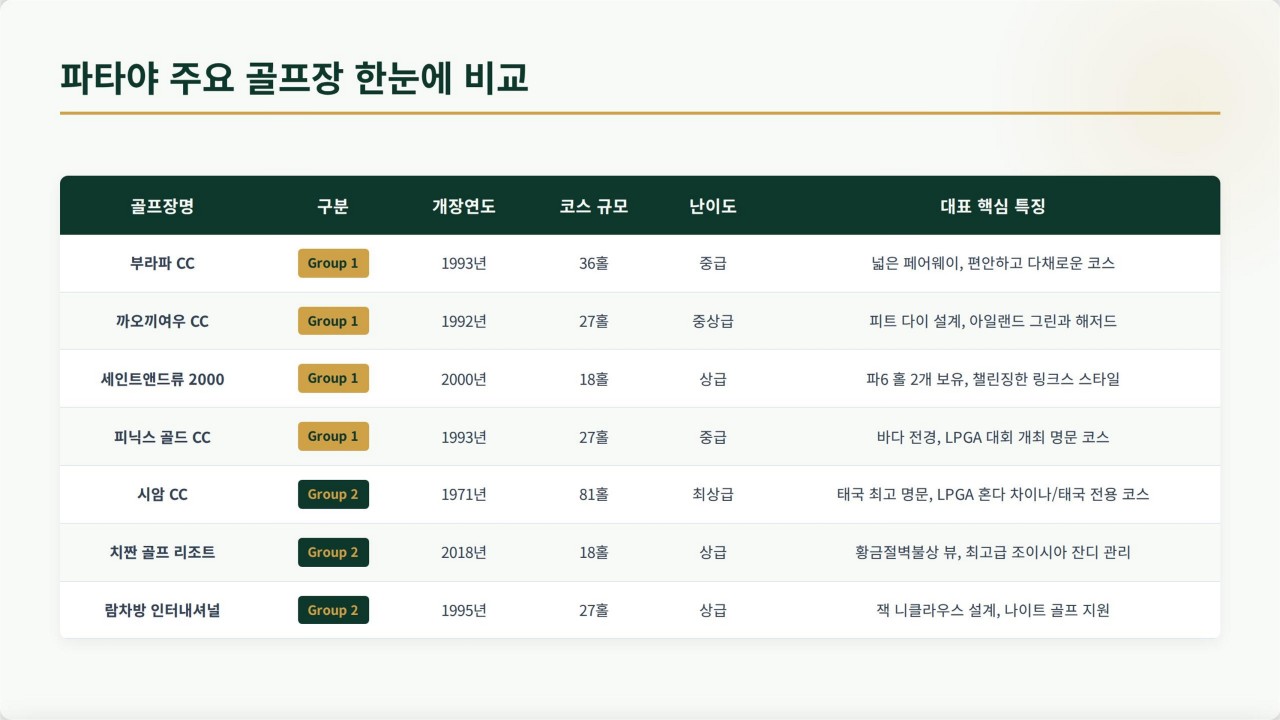
Task: Select the 1993년 value in the 피닉스 골드 CC row
Action: coord(464,437)
